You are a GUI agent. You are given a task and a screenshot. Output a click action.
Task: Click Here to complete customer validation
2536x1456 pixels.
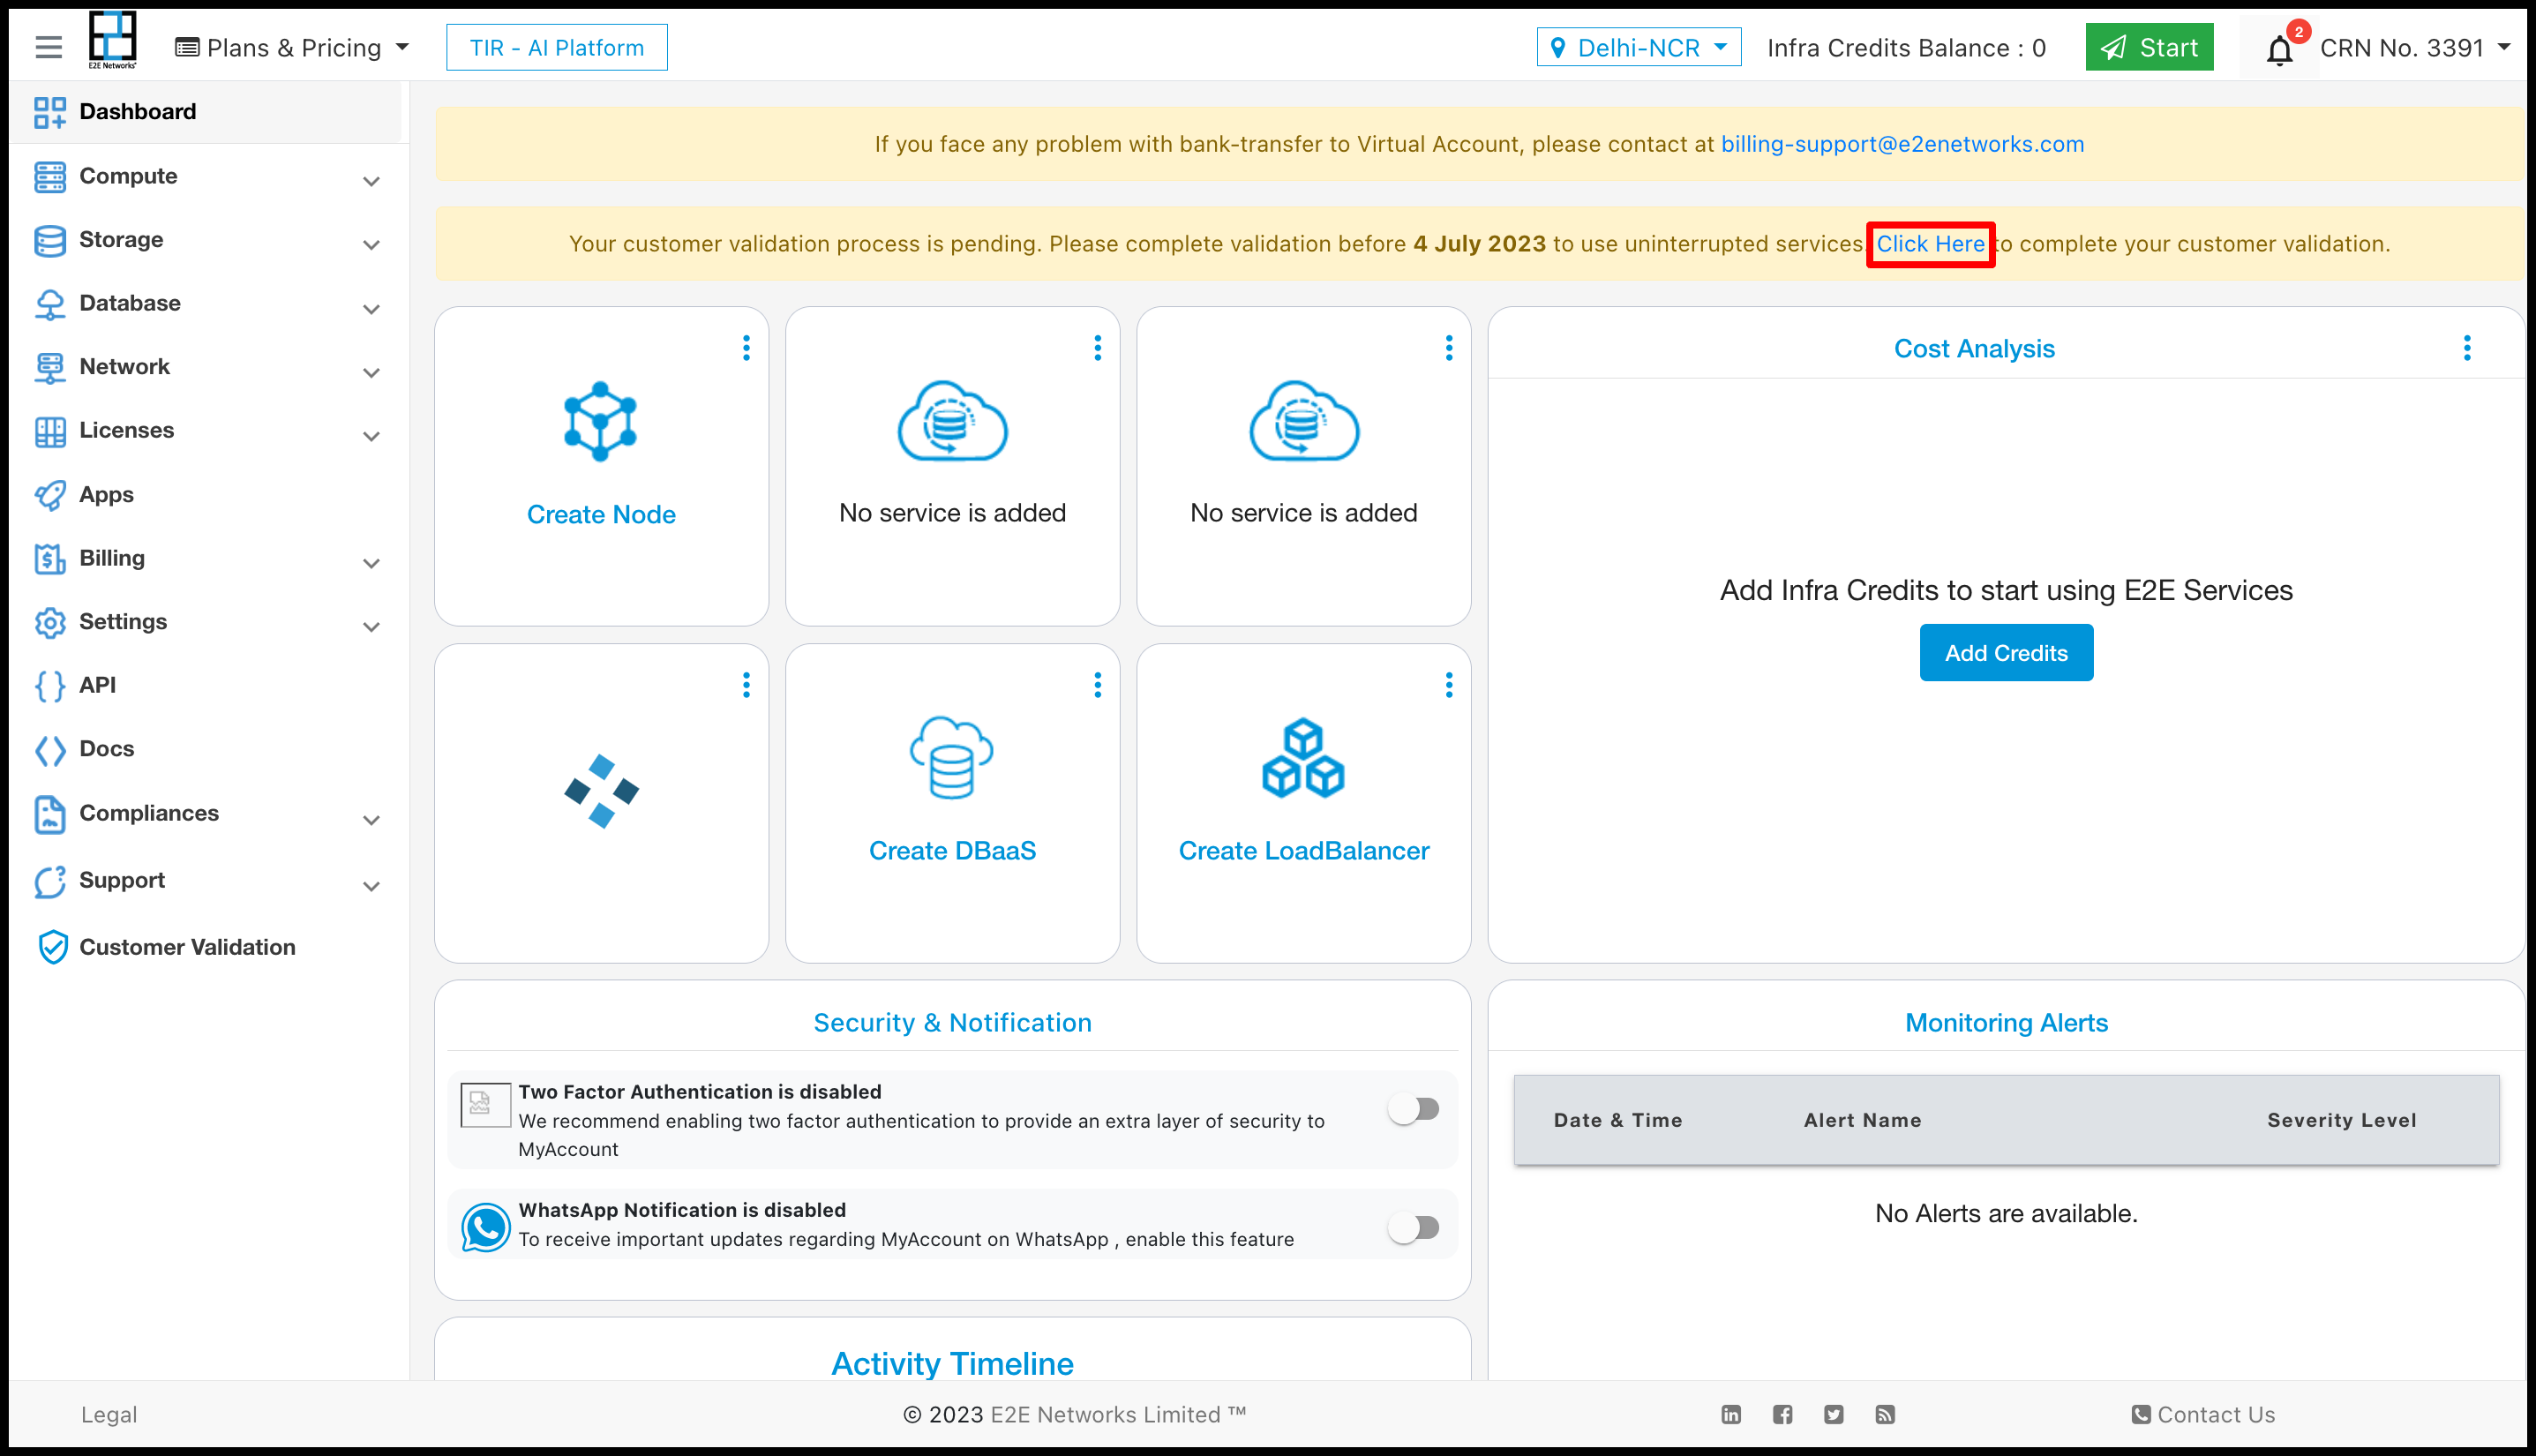[1932, 242]
